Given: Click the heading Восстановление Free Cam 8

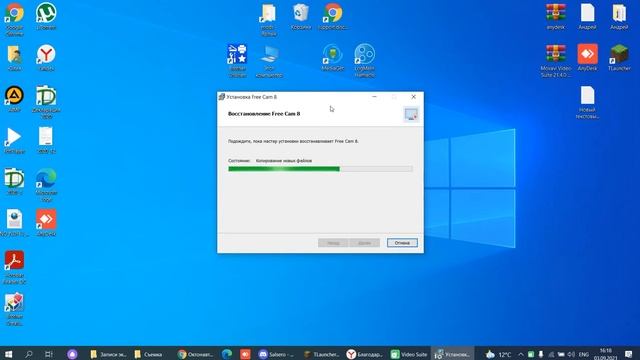Looking at the screenshot, I should 264,113.
